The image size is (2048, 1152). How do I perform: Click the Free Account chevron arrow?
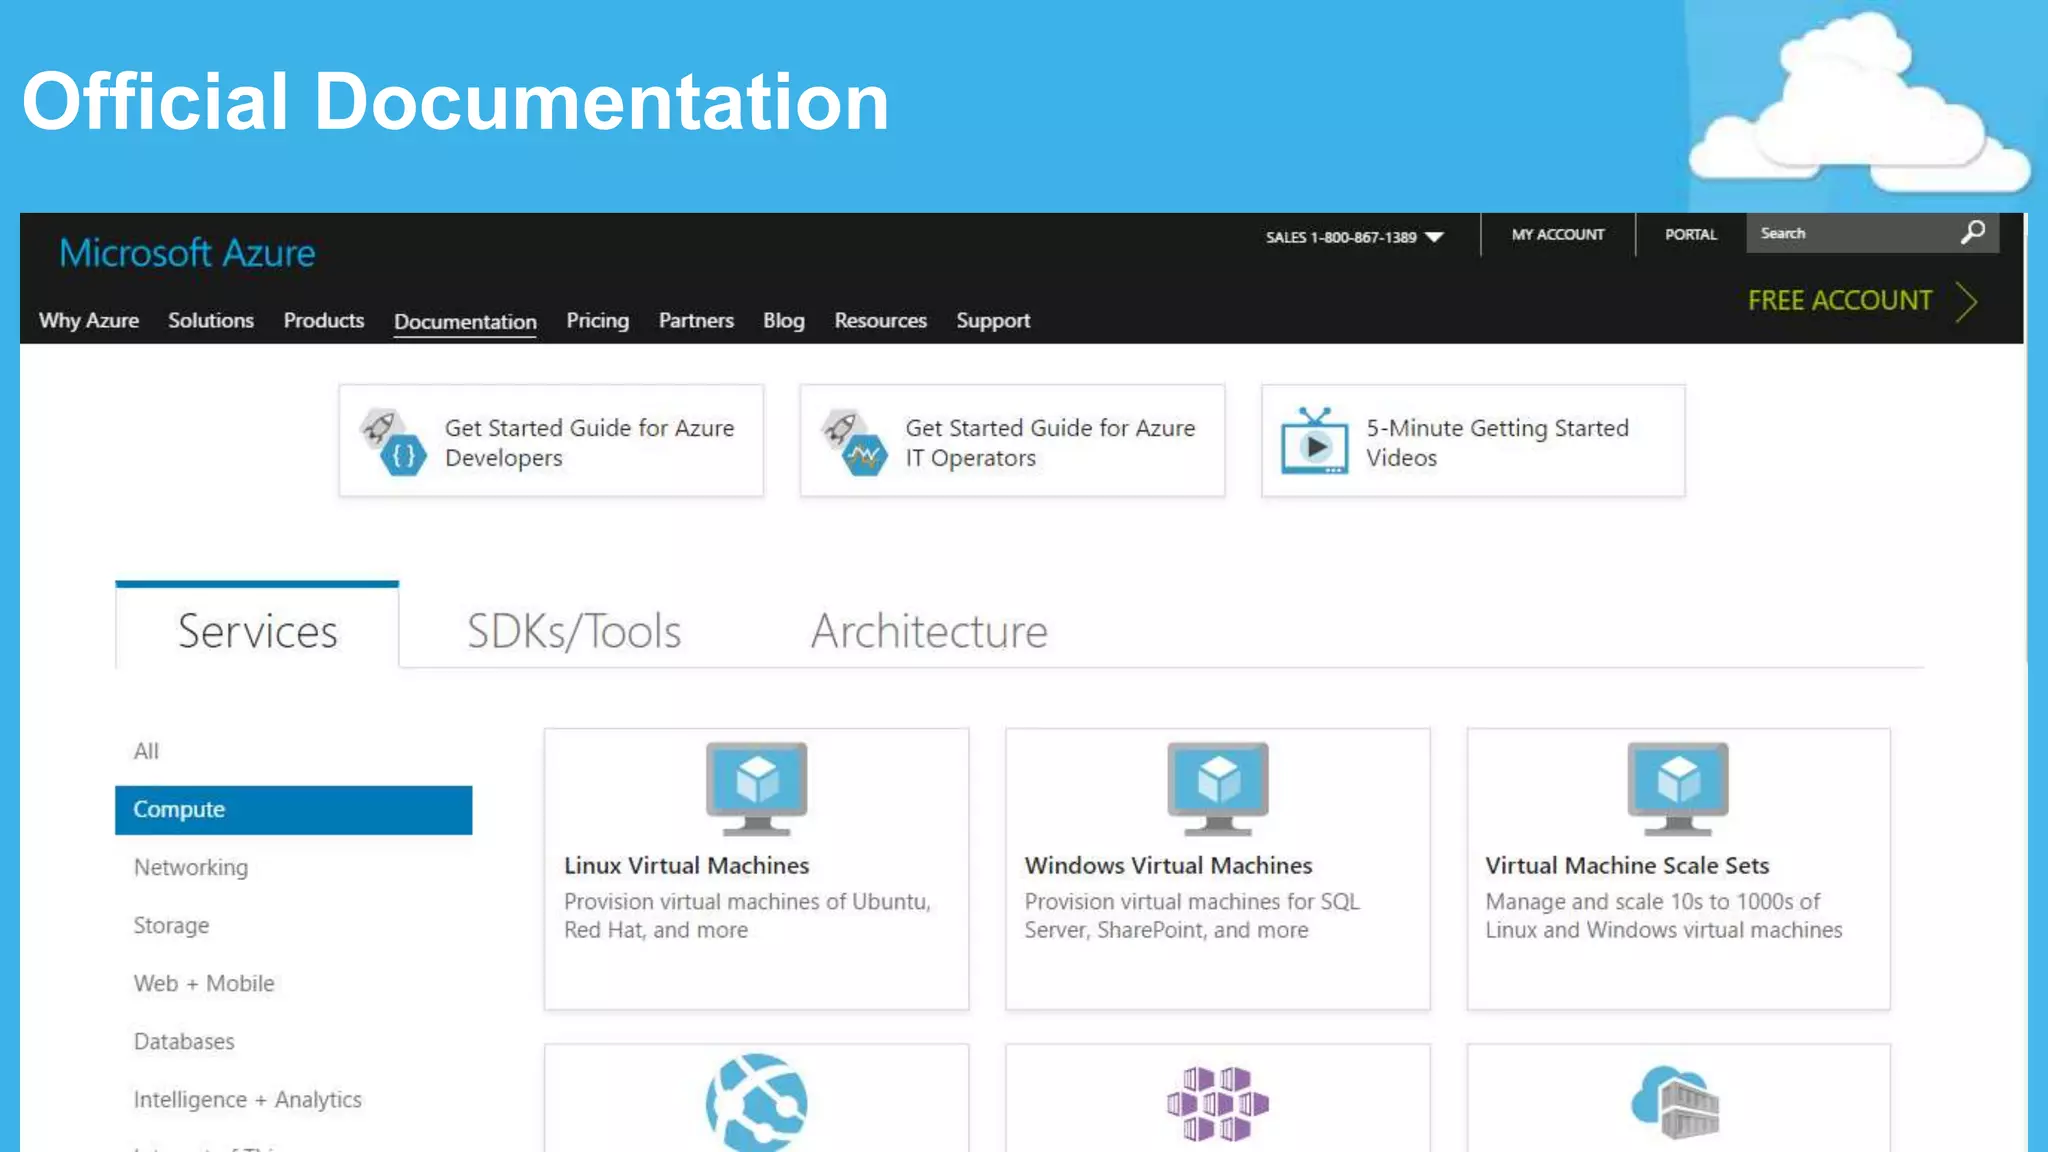point(1966,301)
